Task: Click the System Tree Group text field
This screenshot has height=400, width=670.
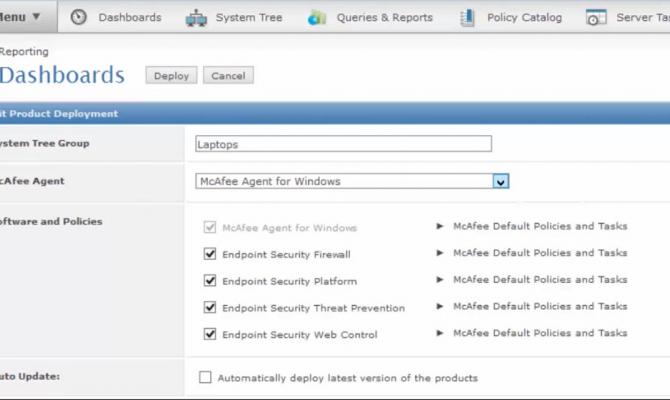Action: click(x=344, y=144)
